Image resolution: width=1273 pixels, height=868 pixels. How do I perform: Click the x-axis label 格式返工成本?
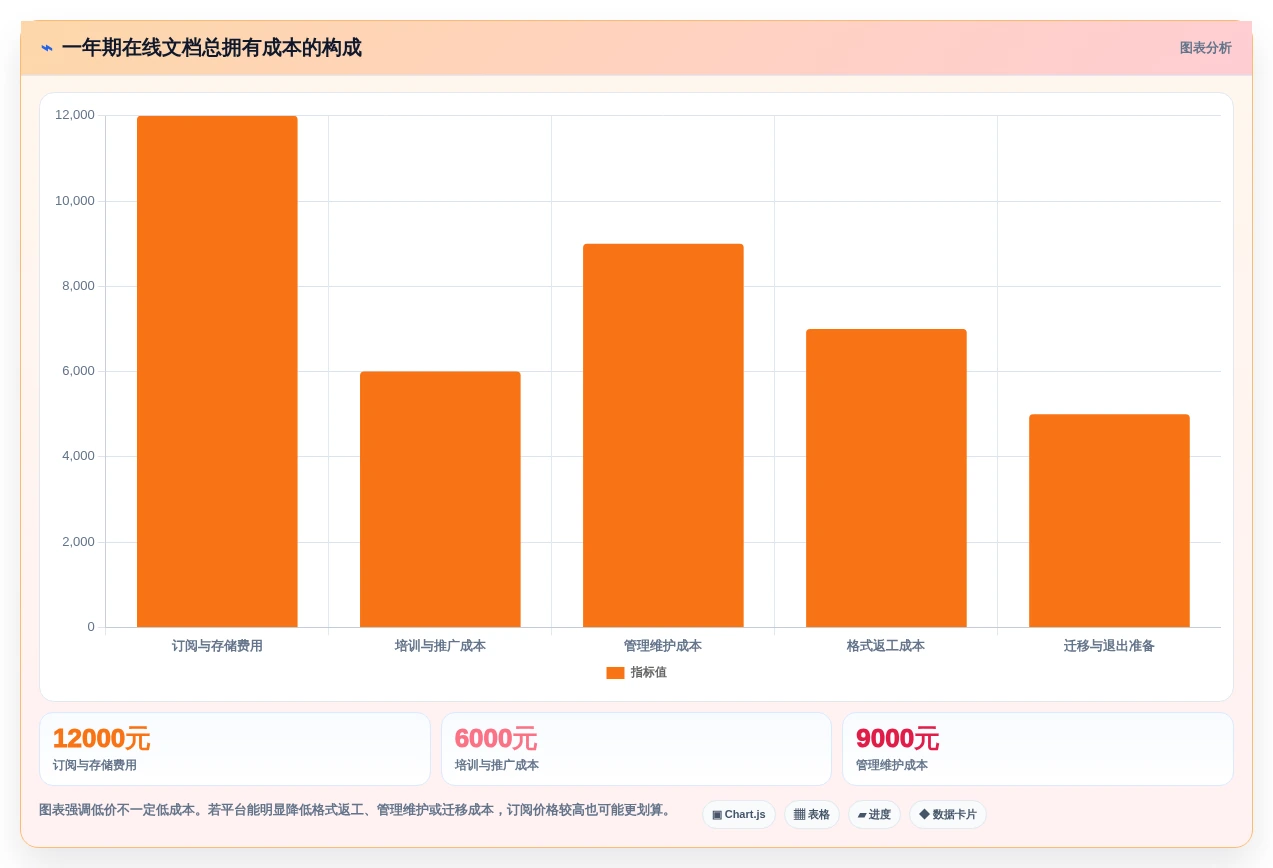[x=886, y=646]
